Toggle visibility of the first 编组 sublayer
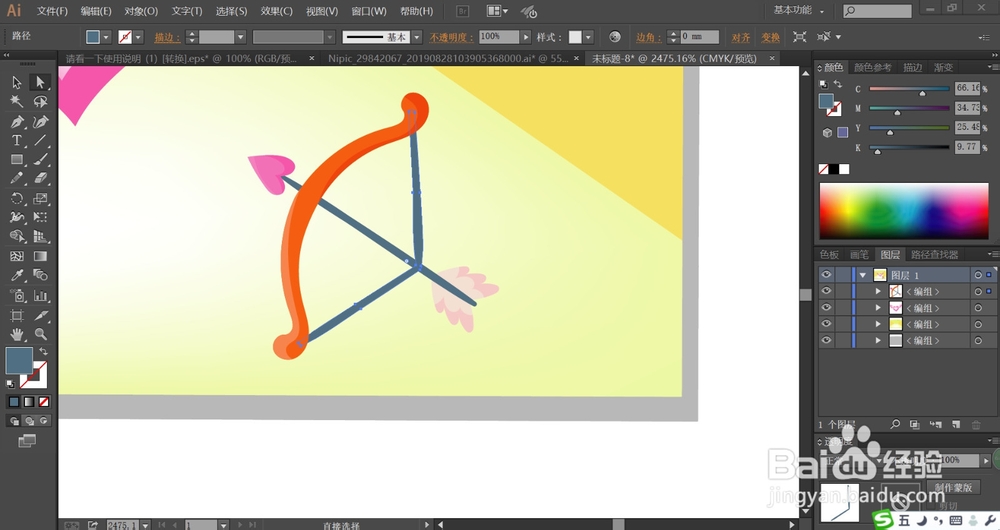Image resolution: width=1000 pixels, height=530 pixels. pyautogui.click(x=826, y=291)
